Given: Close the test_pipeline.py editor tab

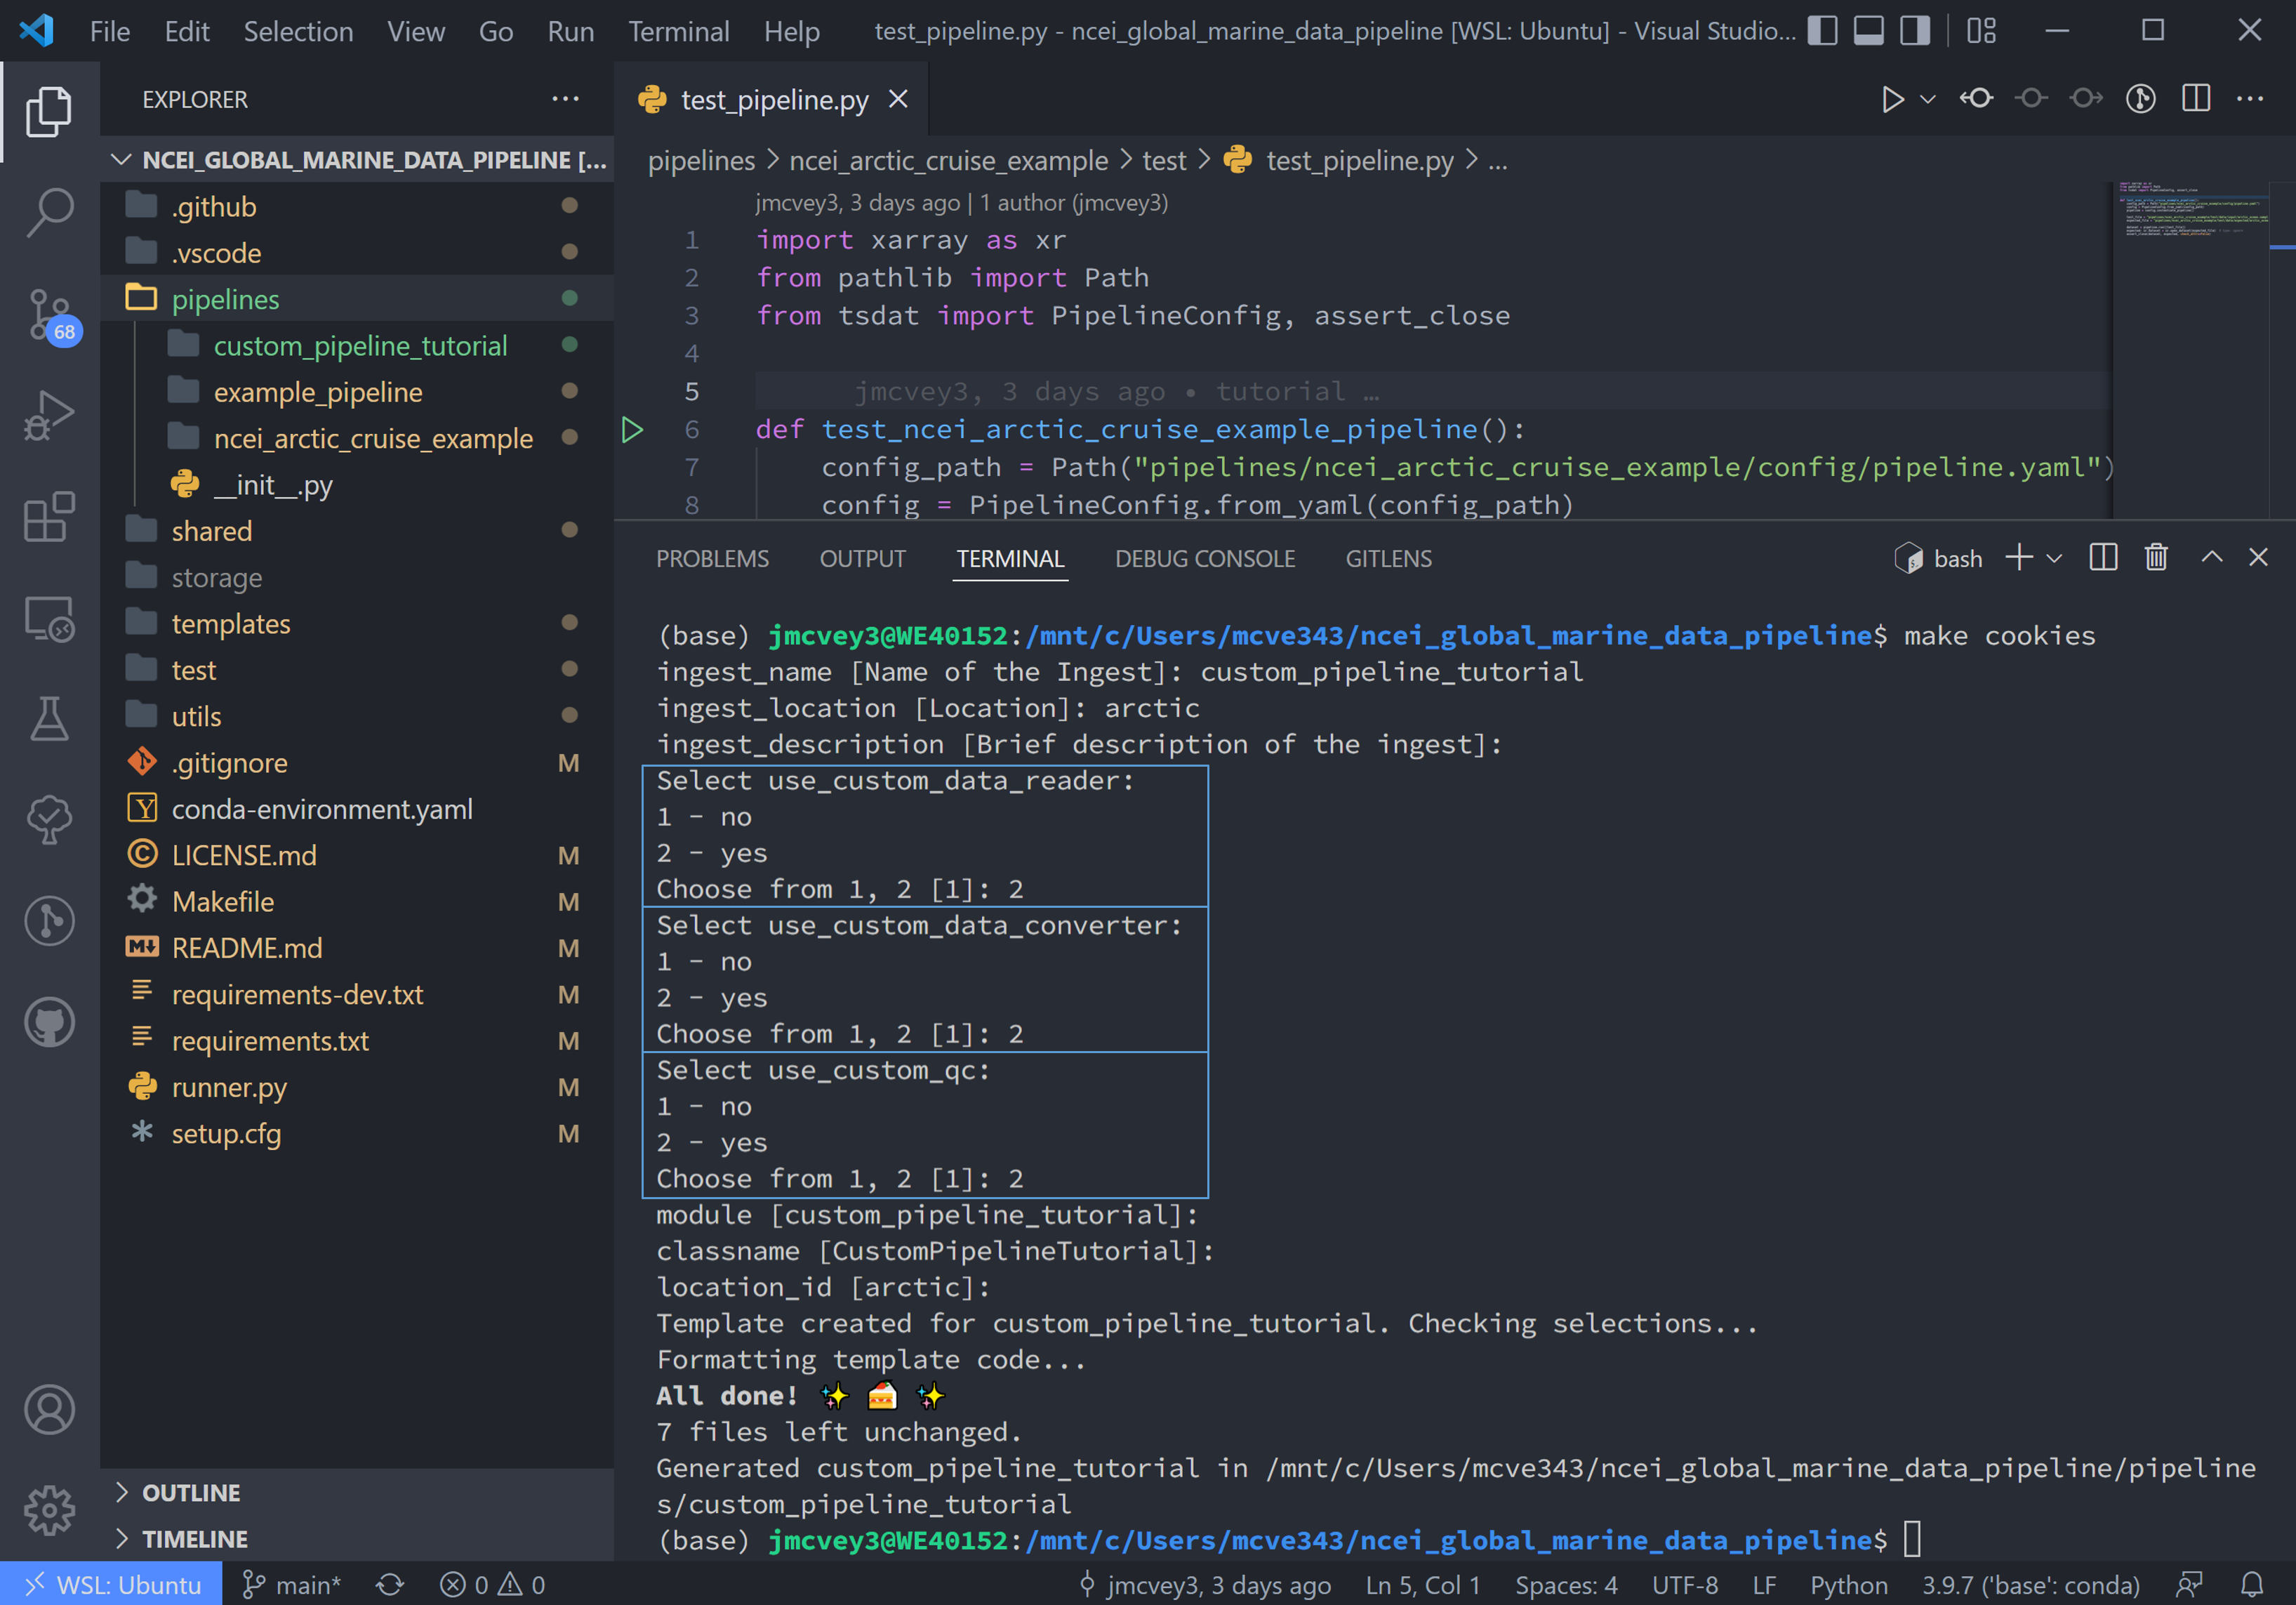Looking at the screenshot, I should 898,99.
